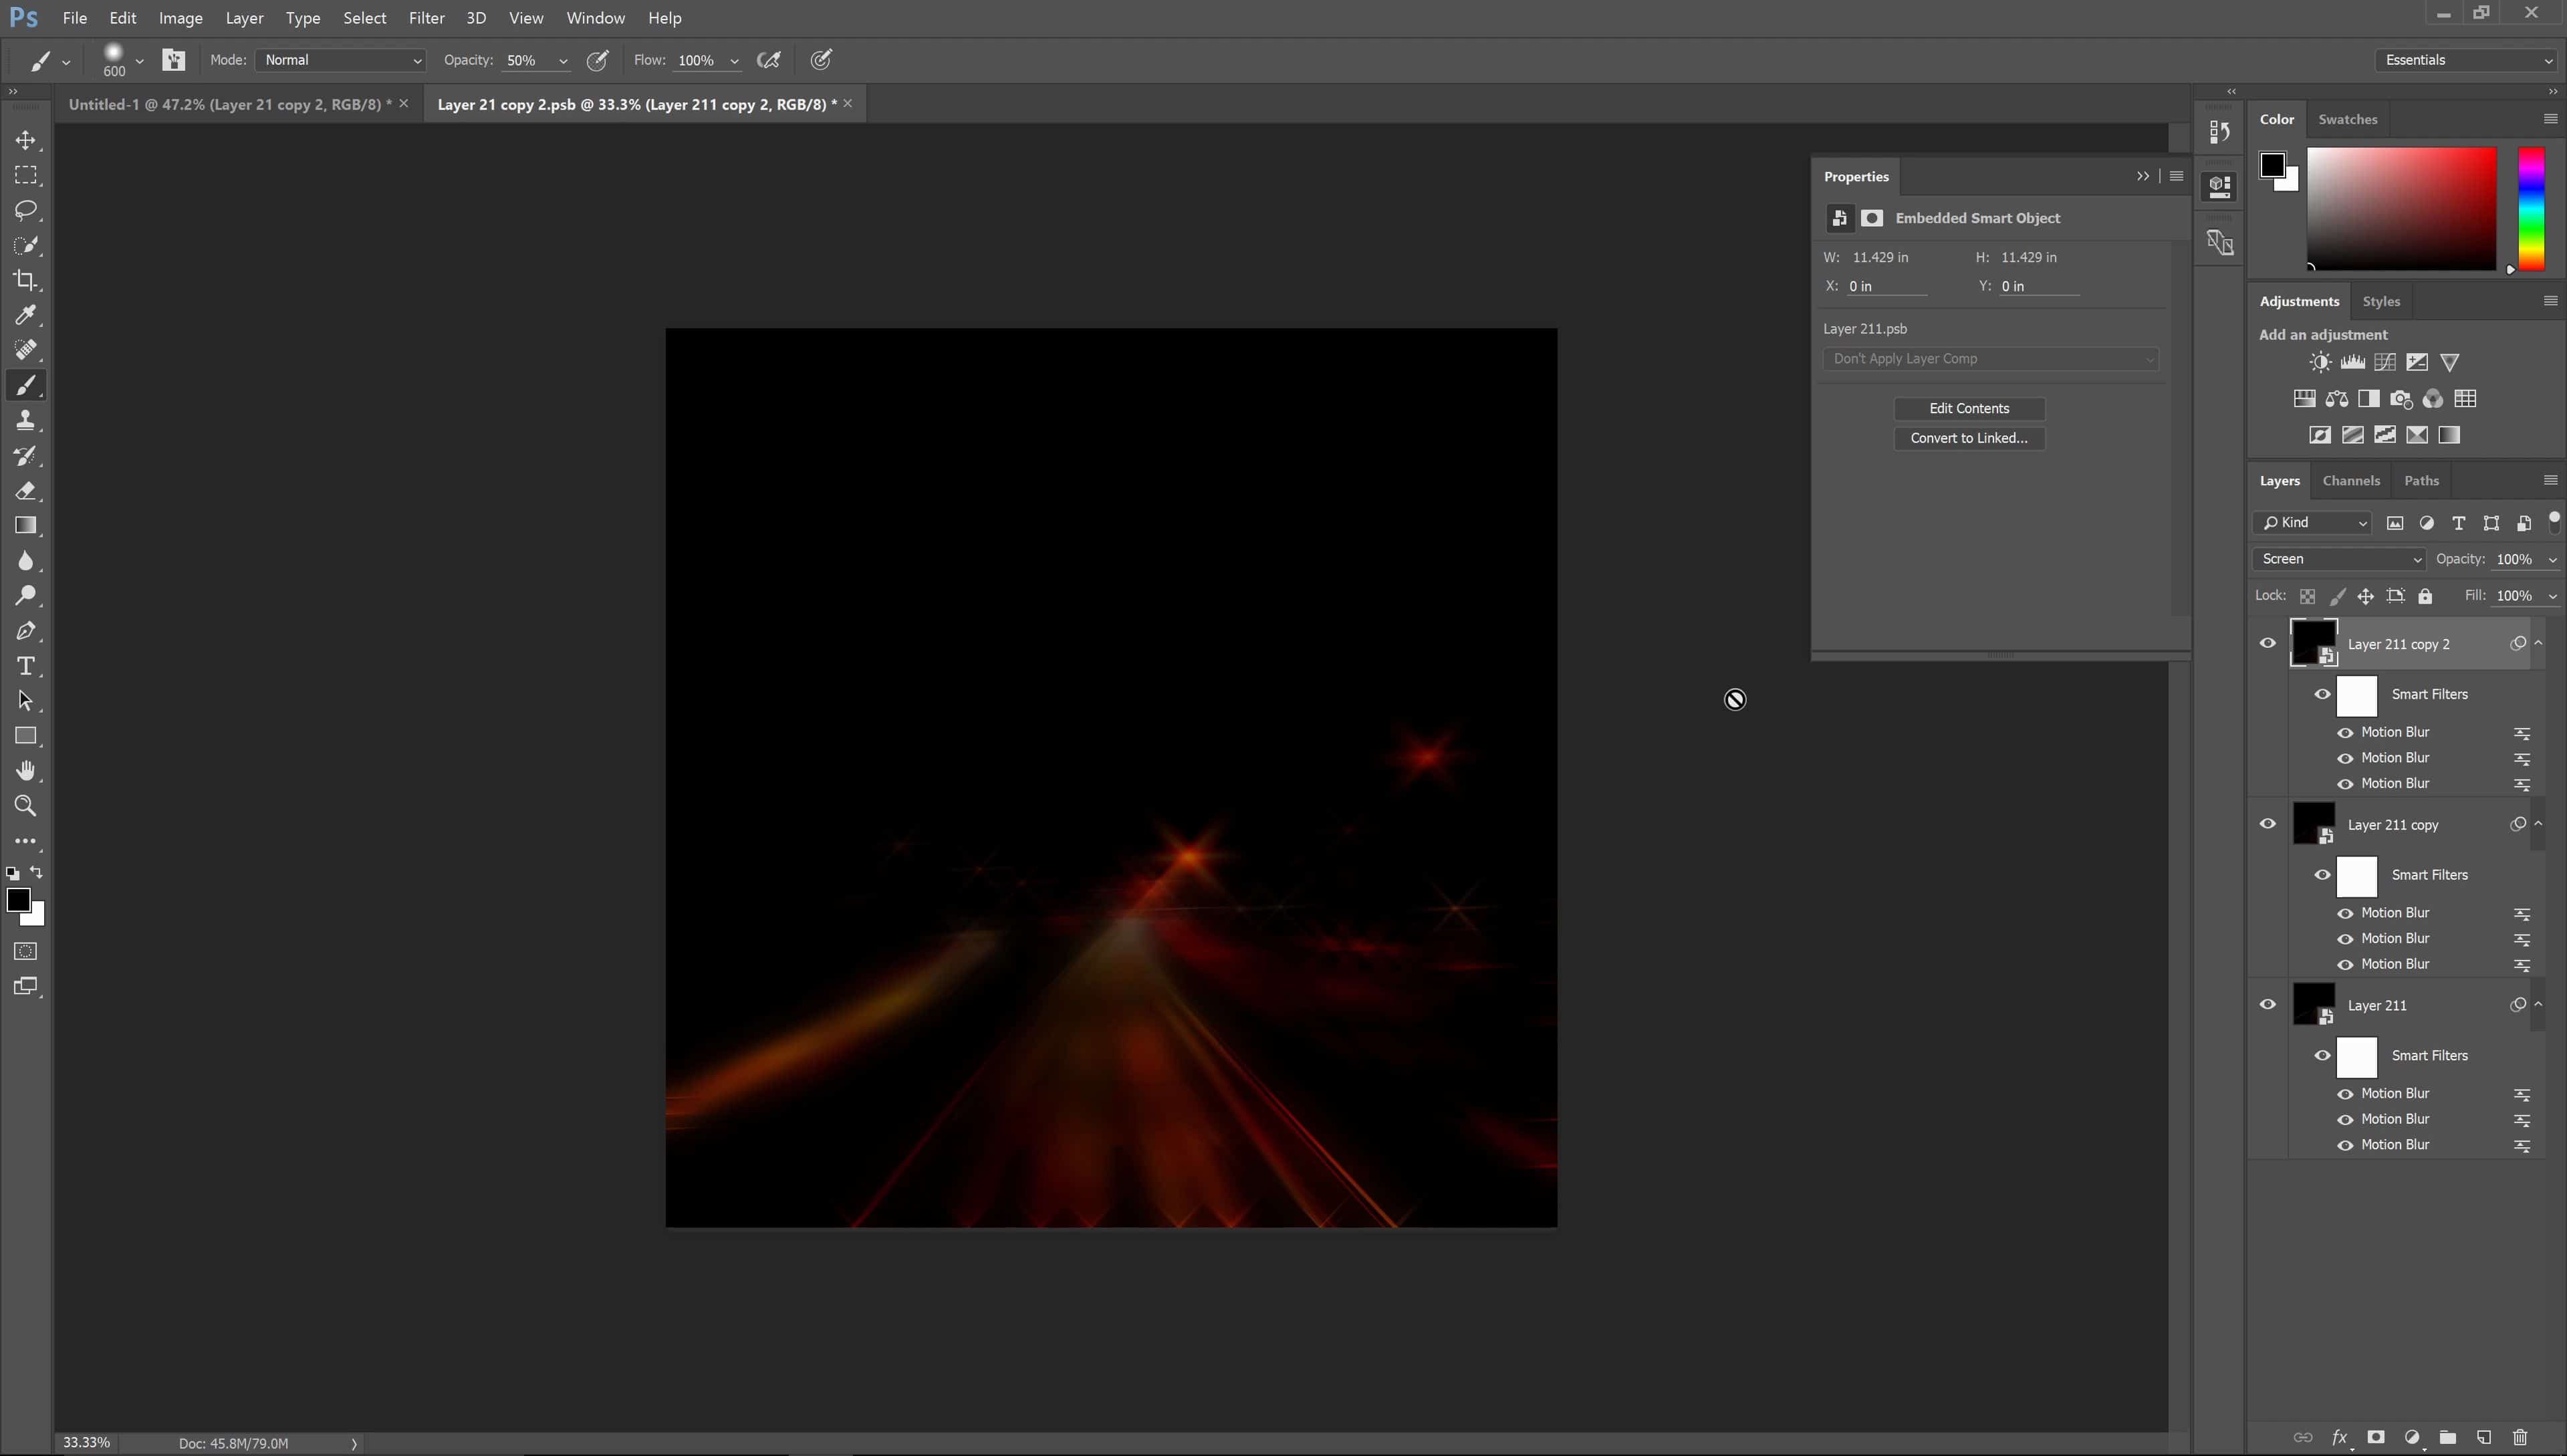Hide Smart Filters on Layer 211
Image resolution: width=2567 pixels, height=1456 pixels.
(x=2323, y=1055)
